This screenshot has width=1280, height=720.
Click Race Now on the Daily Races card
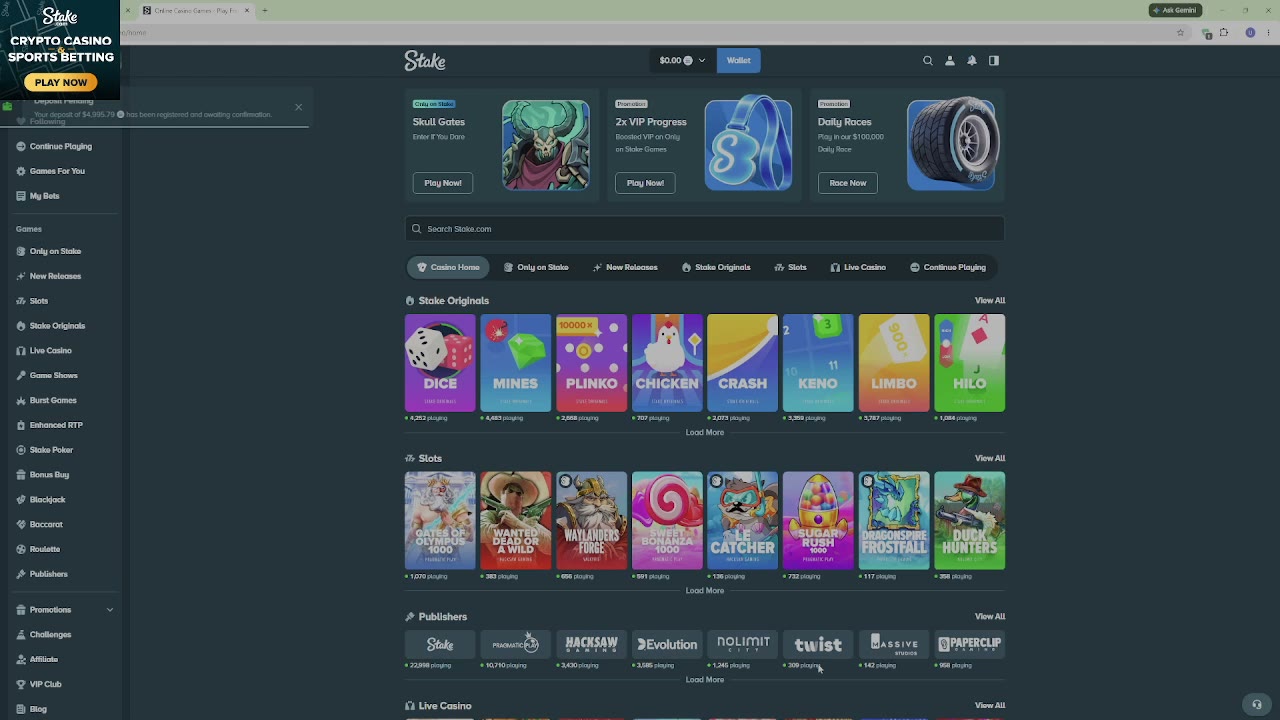point(848,183)
